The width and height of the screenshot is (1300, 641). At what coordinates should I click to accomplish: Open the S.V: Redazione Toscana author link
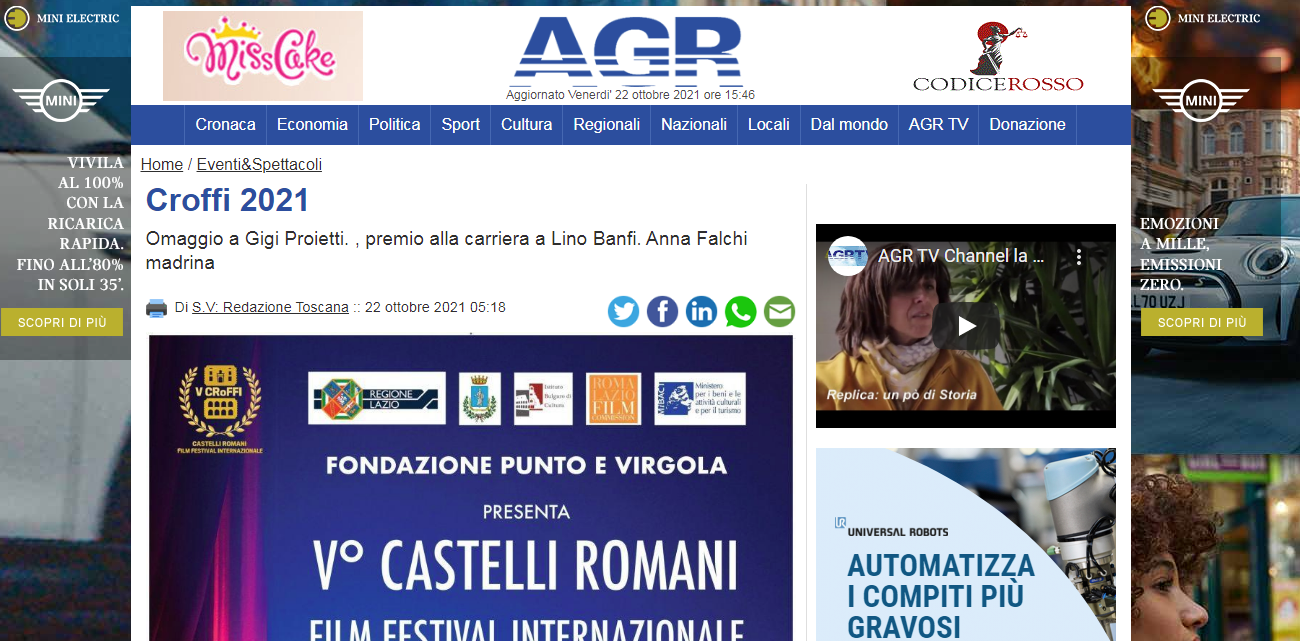click(270, 307)
